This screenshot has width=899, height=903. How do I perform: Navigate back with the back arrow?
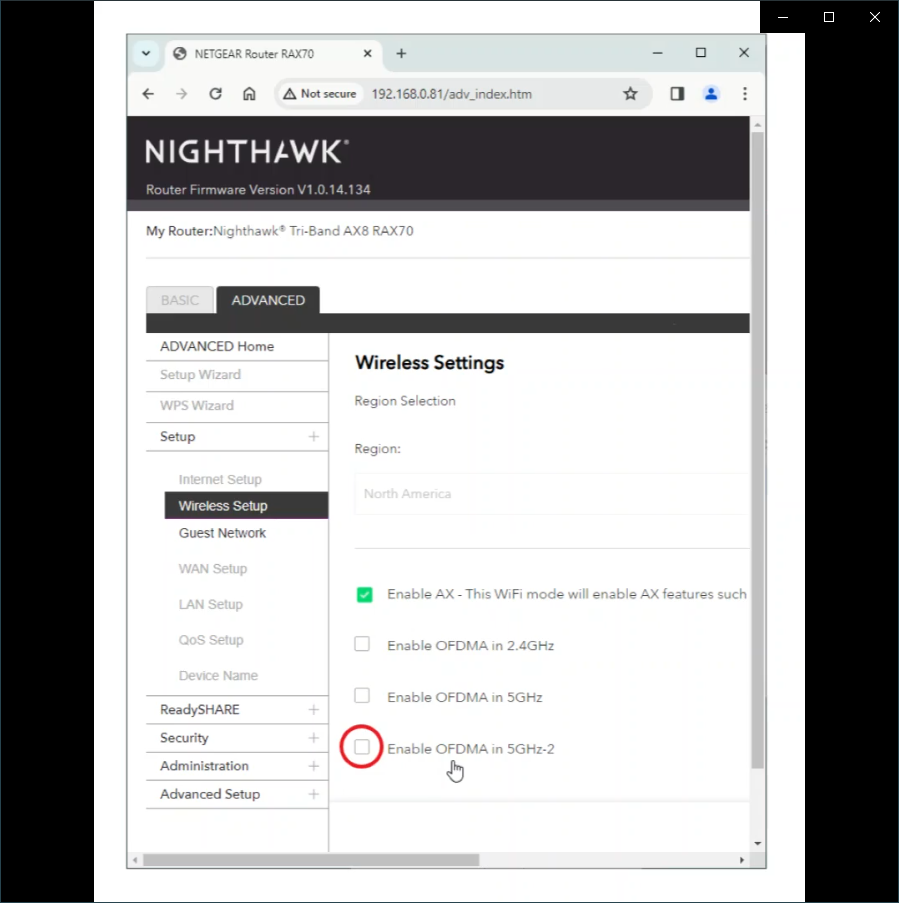[x=148, y=94]
